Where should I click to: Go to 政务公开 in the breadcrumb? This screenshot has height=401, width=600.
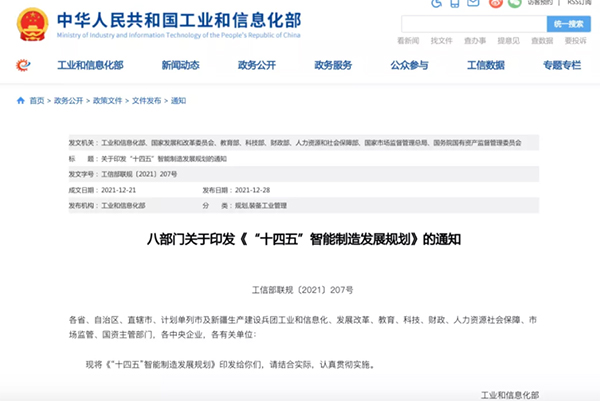tap(68, 101)
